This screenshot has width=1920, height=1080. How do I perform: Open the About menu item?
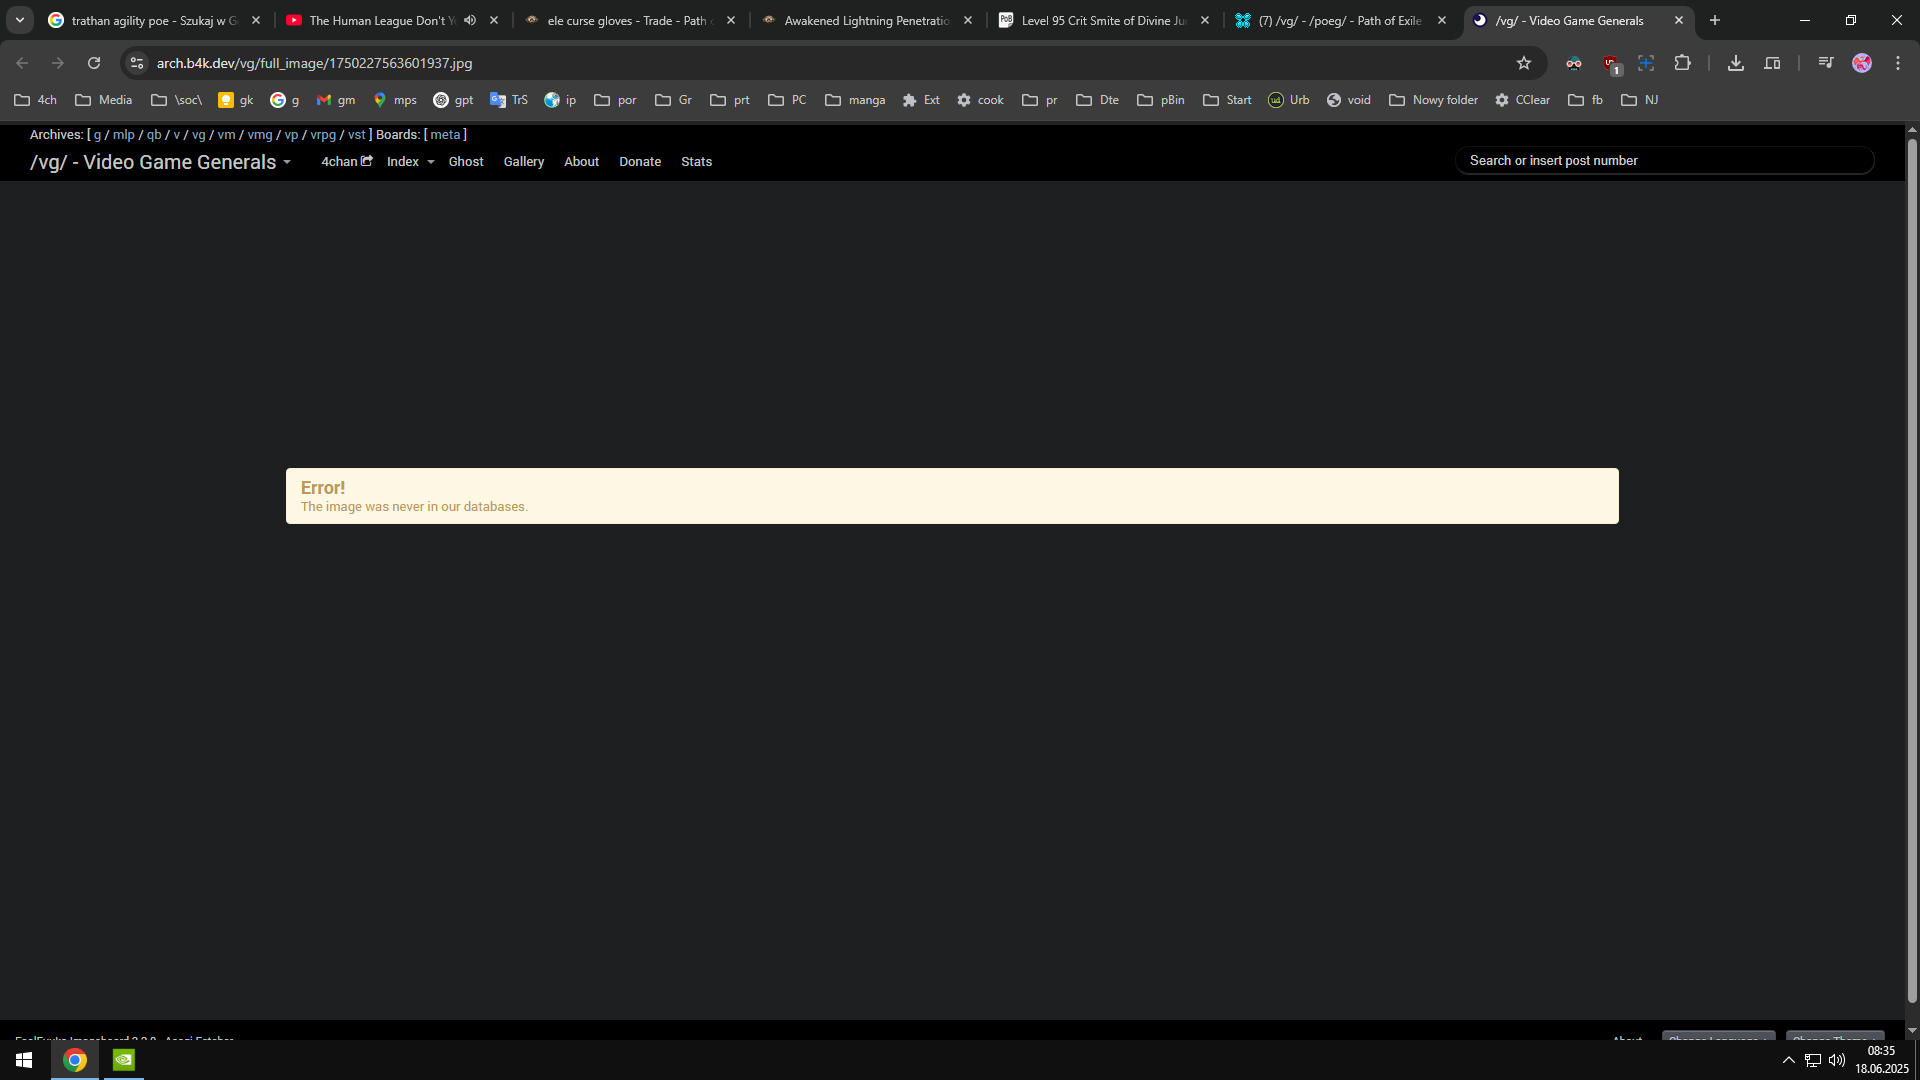582,162
